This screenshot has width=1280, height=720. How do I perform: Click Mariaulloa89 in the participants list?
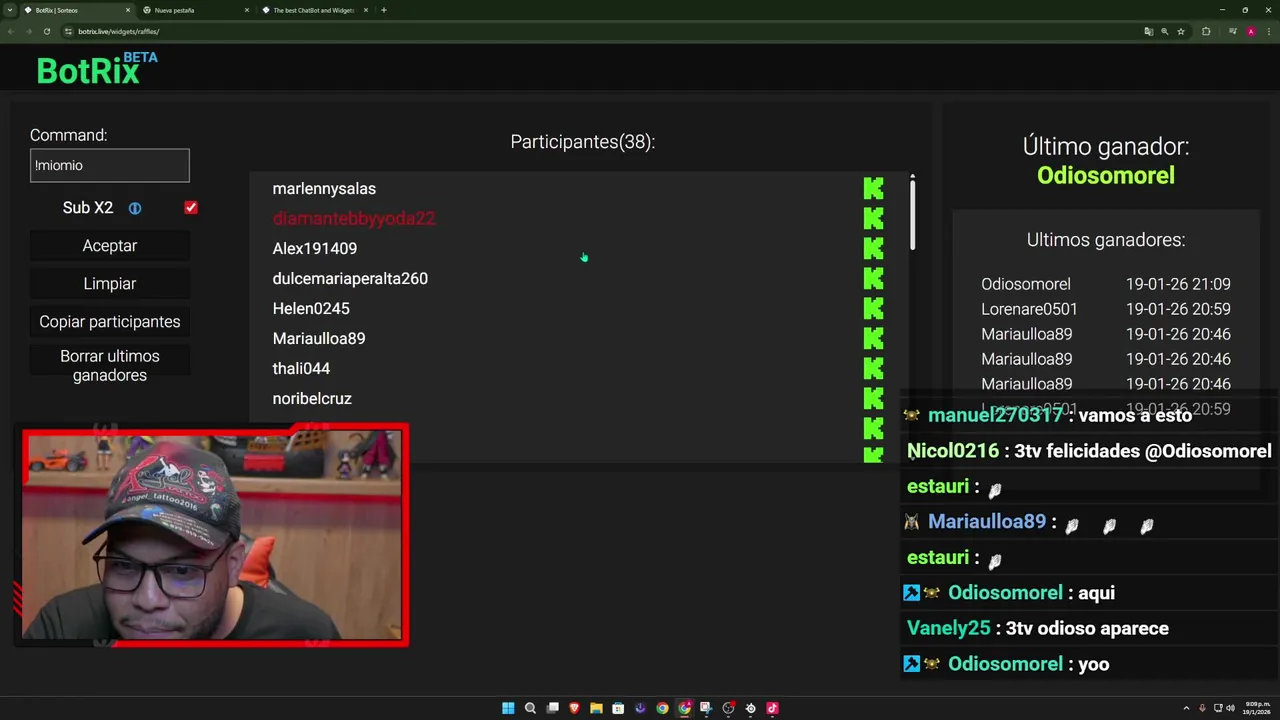(x=319, y=339)
